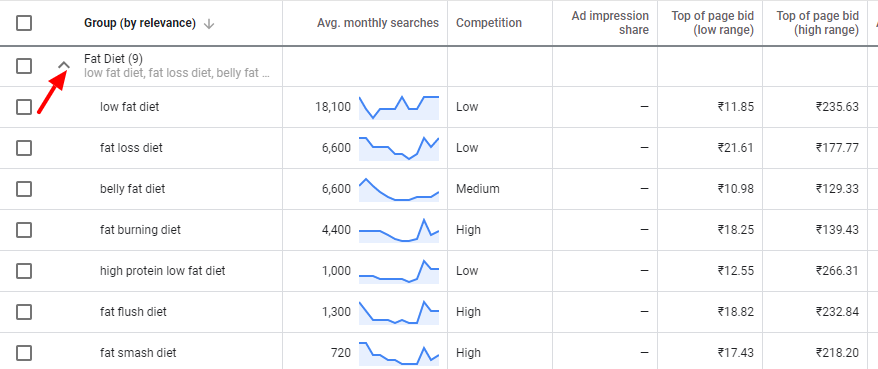
Task: Sort by Ad impression share header
Action: coord(610,23)
